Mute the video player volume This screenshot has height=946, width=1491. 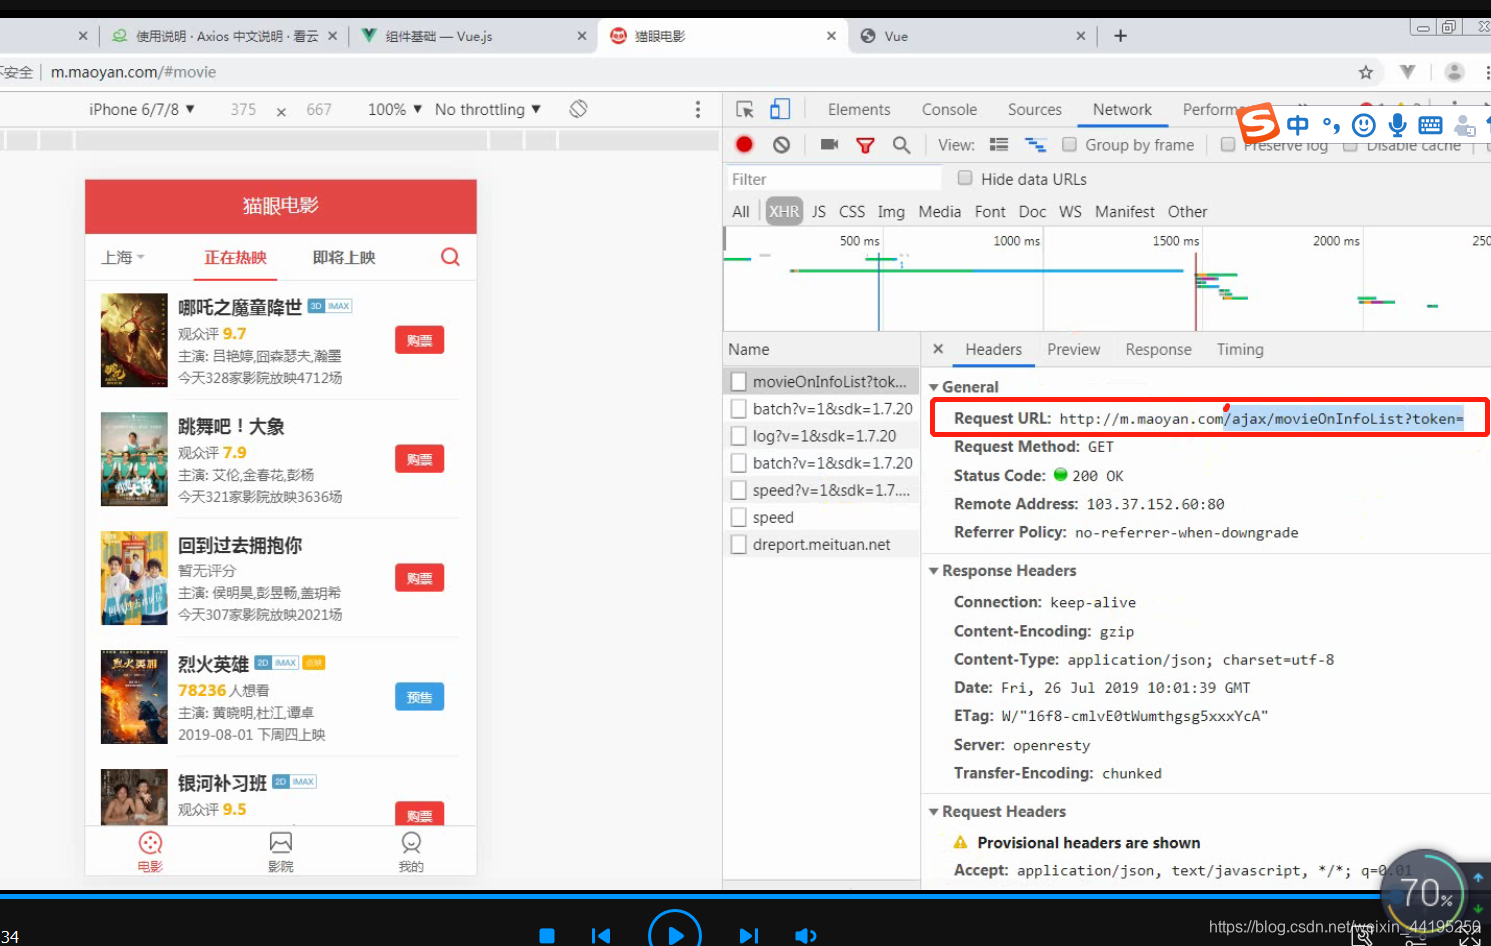click(805, 936)
